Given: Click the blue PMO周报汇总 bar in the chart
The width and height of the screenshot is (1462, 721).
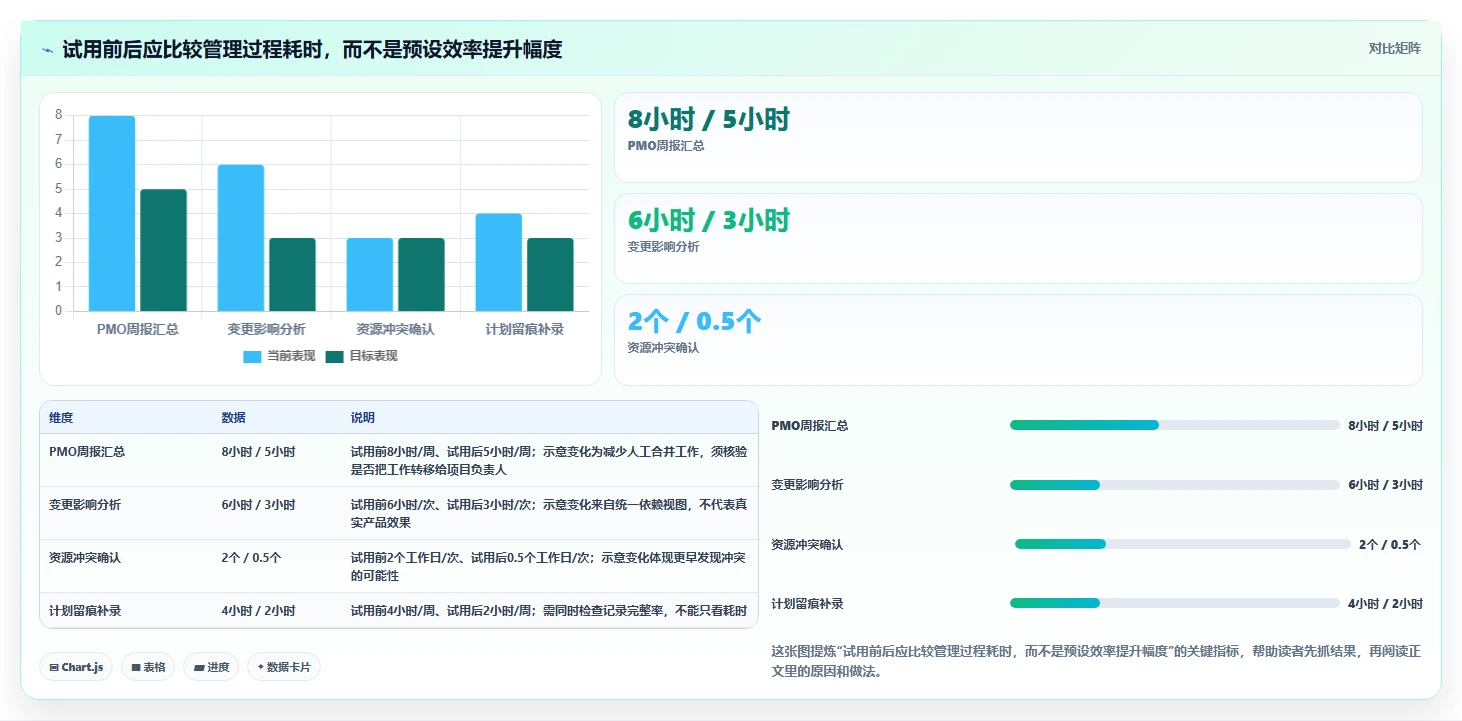Looking at the screenshot, I should click(x=112, y=213).
